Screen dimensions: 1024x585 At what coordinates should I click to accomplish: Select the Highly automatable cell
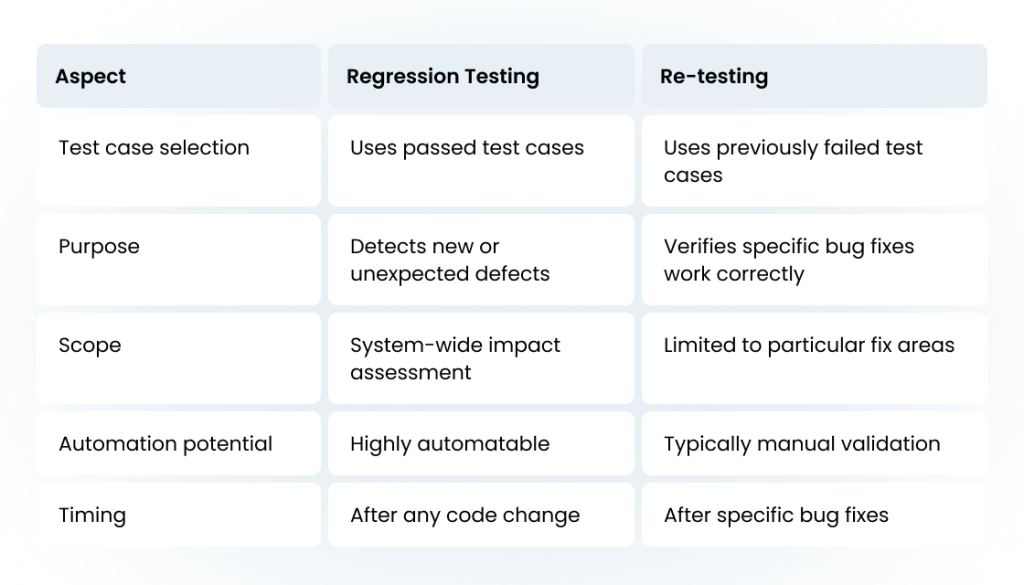(481, 443)
